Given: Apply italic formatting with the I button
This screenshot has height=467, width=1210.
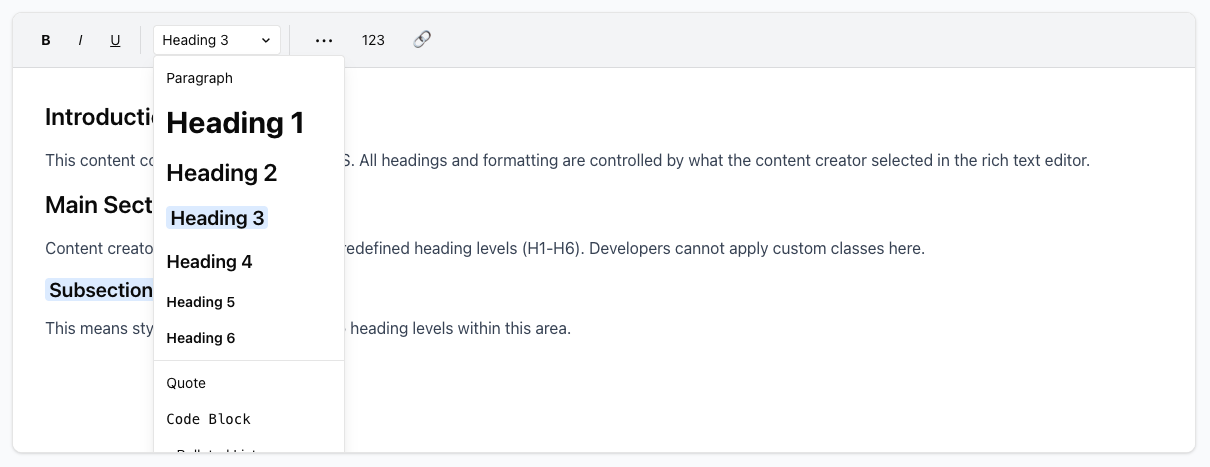Looking at the screenshot, I should tap(80, 40).
